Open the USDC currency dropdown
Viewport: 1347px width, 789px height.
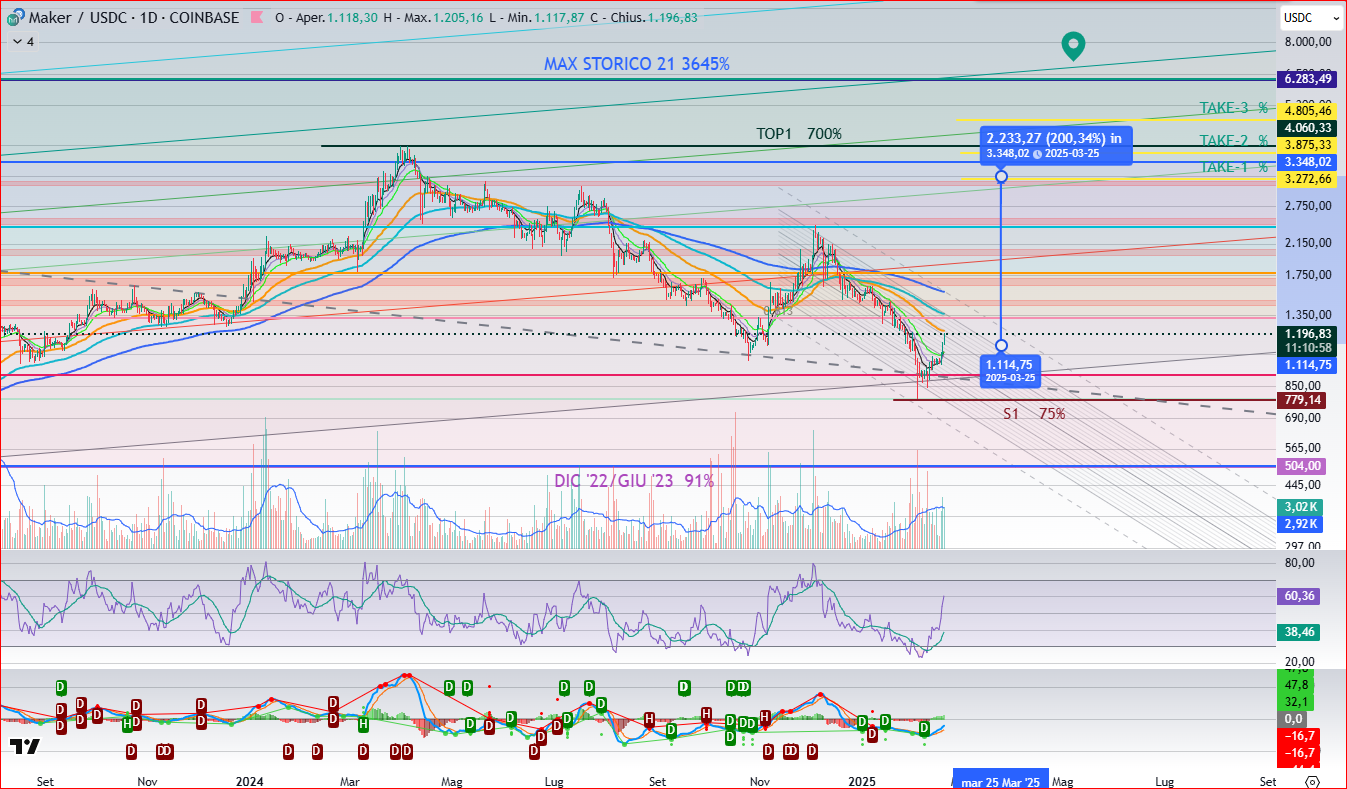point(1310,17)
